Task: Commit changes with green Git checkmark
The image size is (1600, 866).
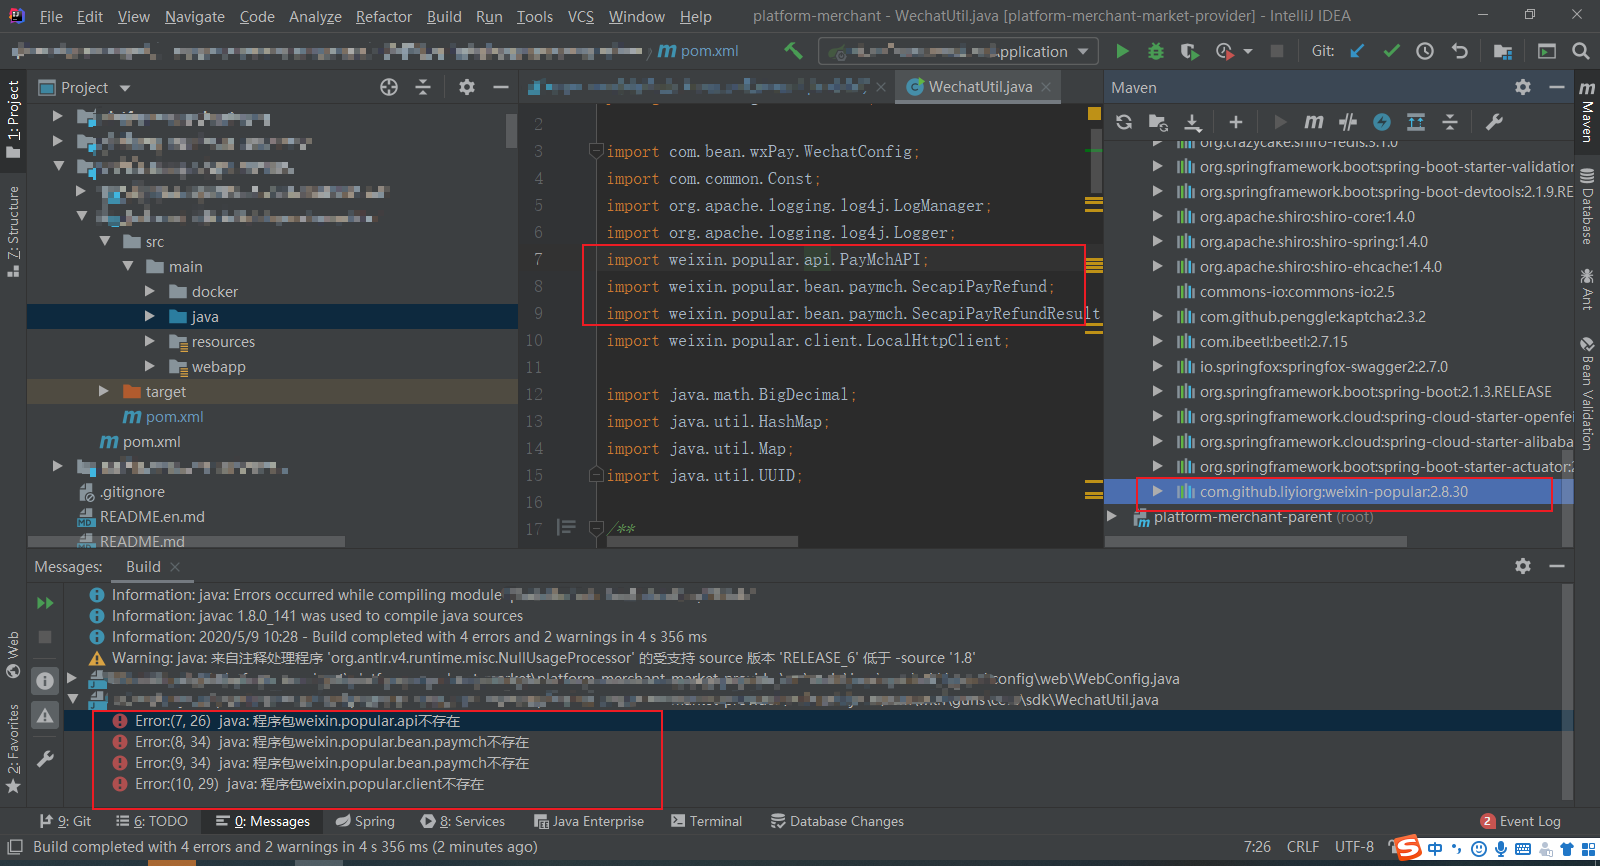Action: pyautogui.click(x=1391, y=51)
